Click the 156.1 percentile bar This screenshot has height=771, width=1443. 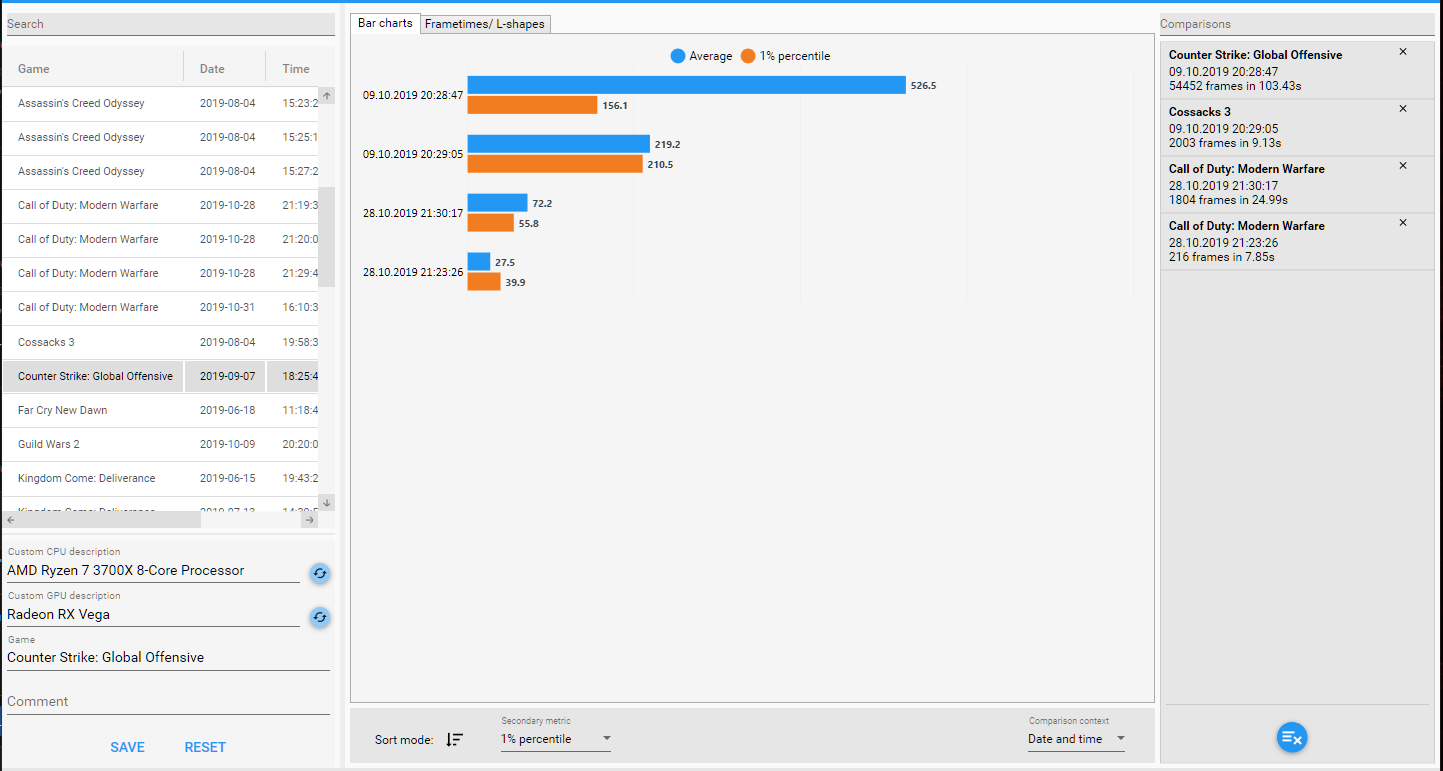[x=532, y=104]
